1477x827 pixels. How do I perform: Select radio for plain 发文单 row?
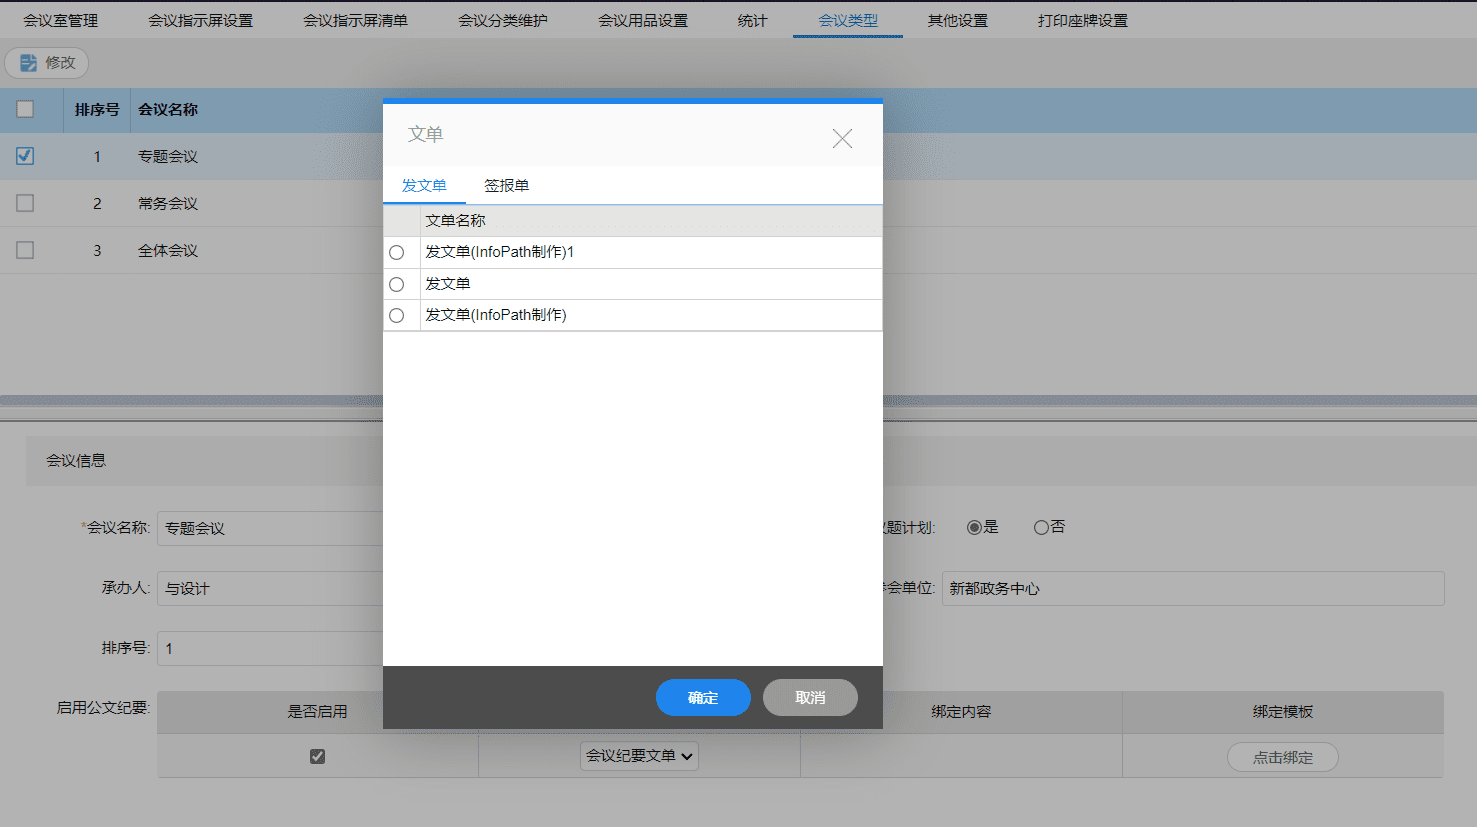point(397,285)
